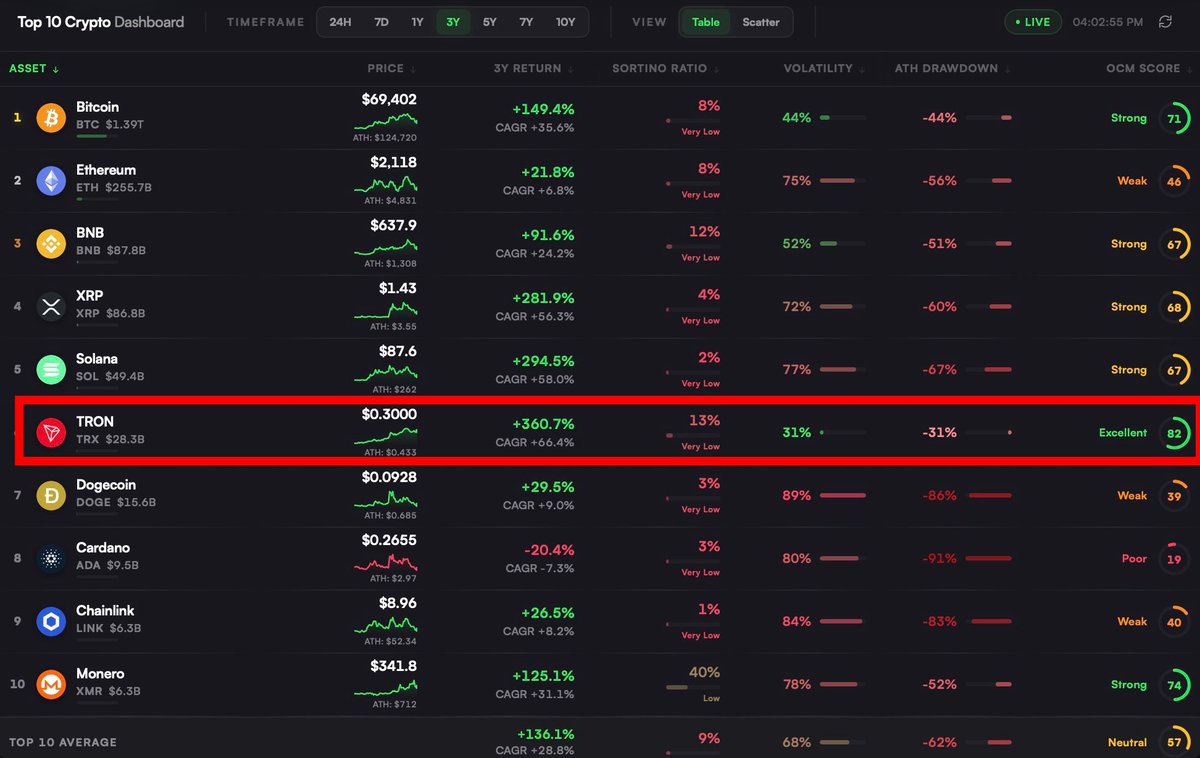Select the 10Y timeframe
This screenshot has width=1200, height=758.
[x=566, y=22]
